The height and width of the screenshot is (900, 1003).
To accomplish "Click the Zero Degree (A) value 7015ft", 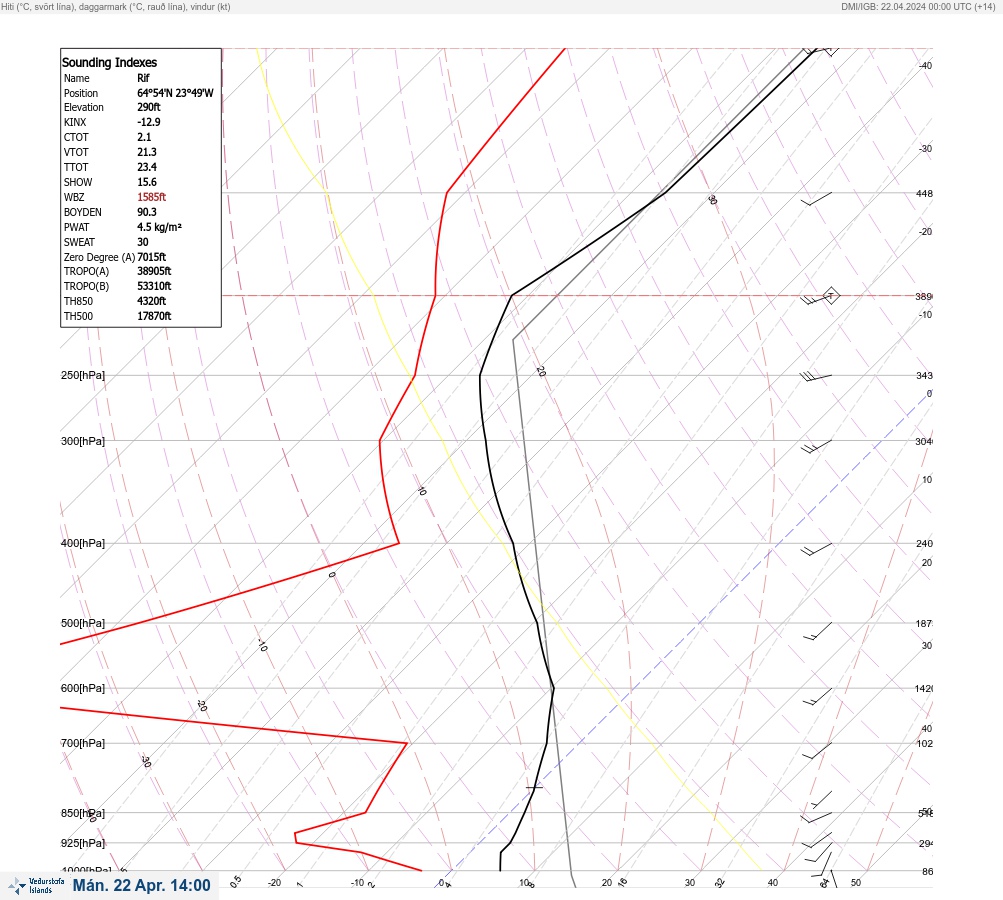I will pos(152,257).
